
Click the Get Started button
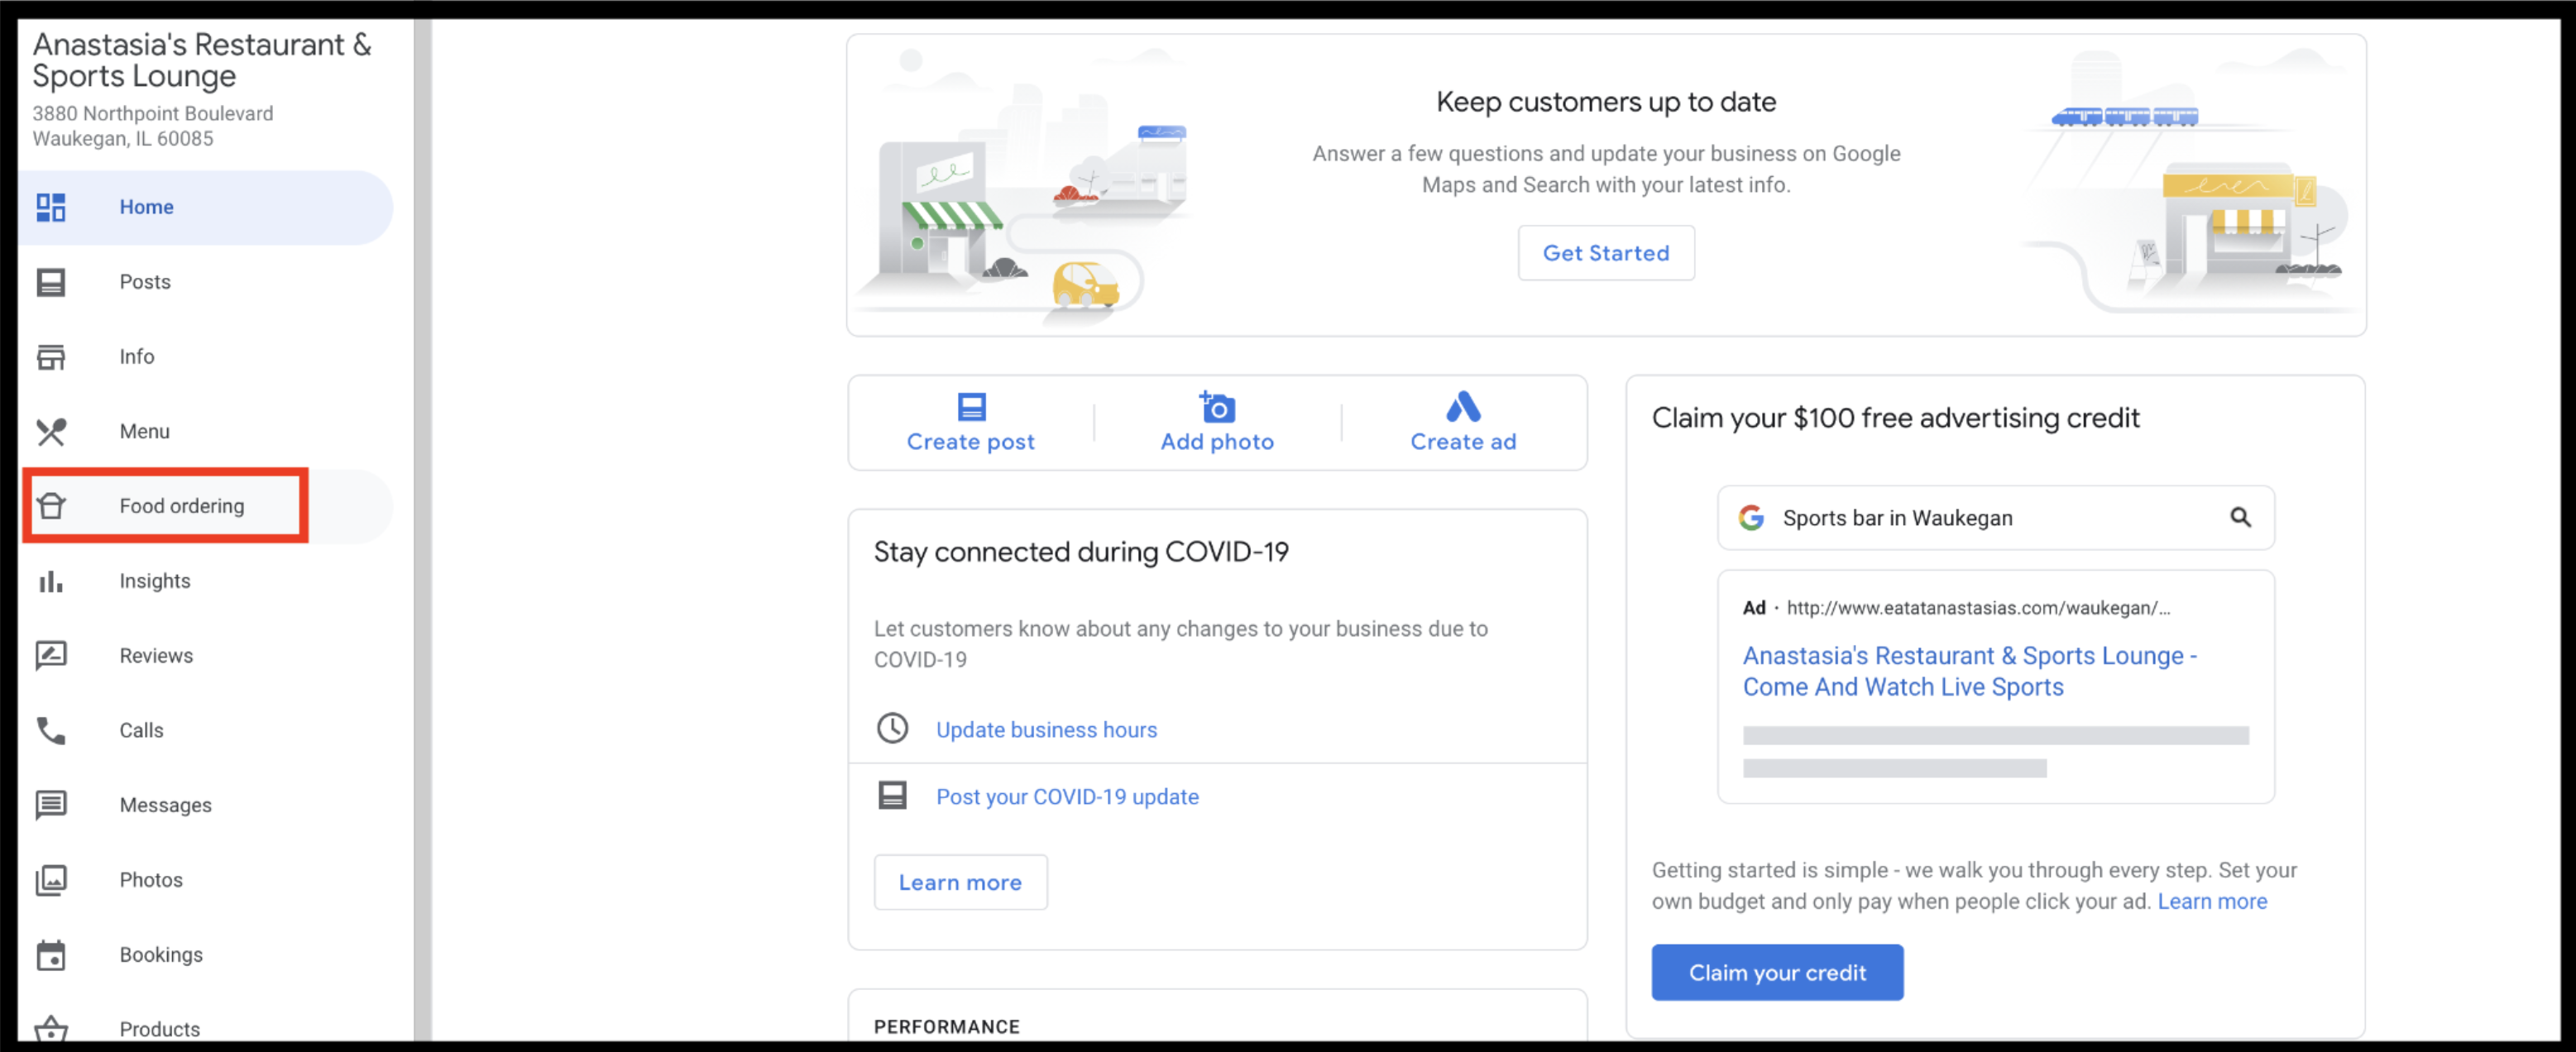1606,253
